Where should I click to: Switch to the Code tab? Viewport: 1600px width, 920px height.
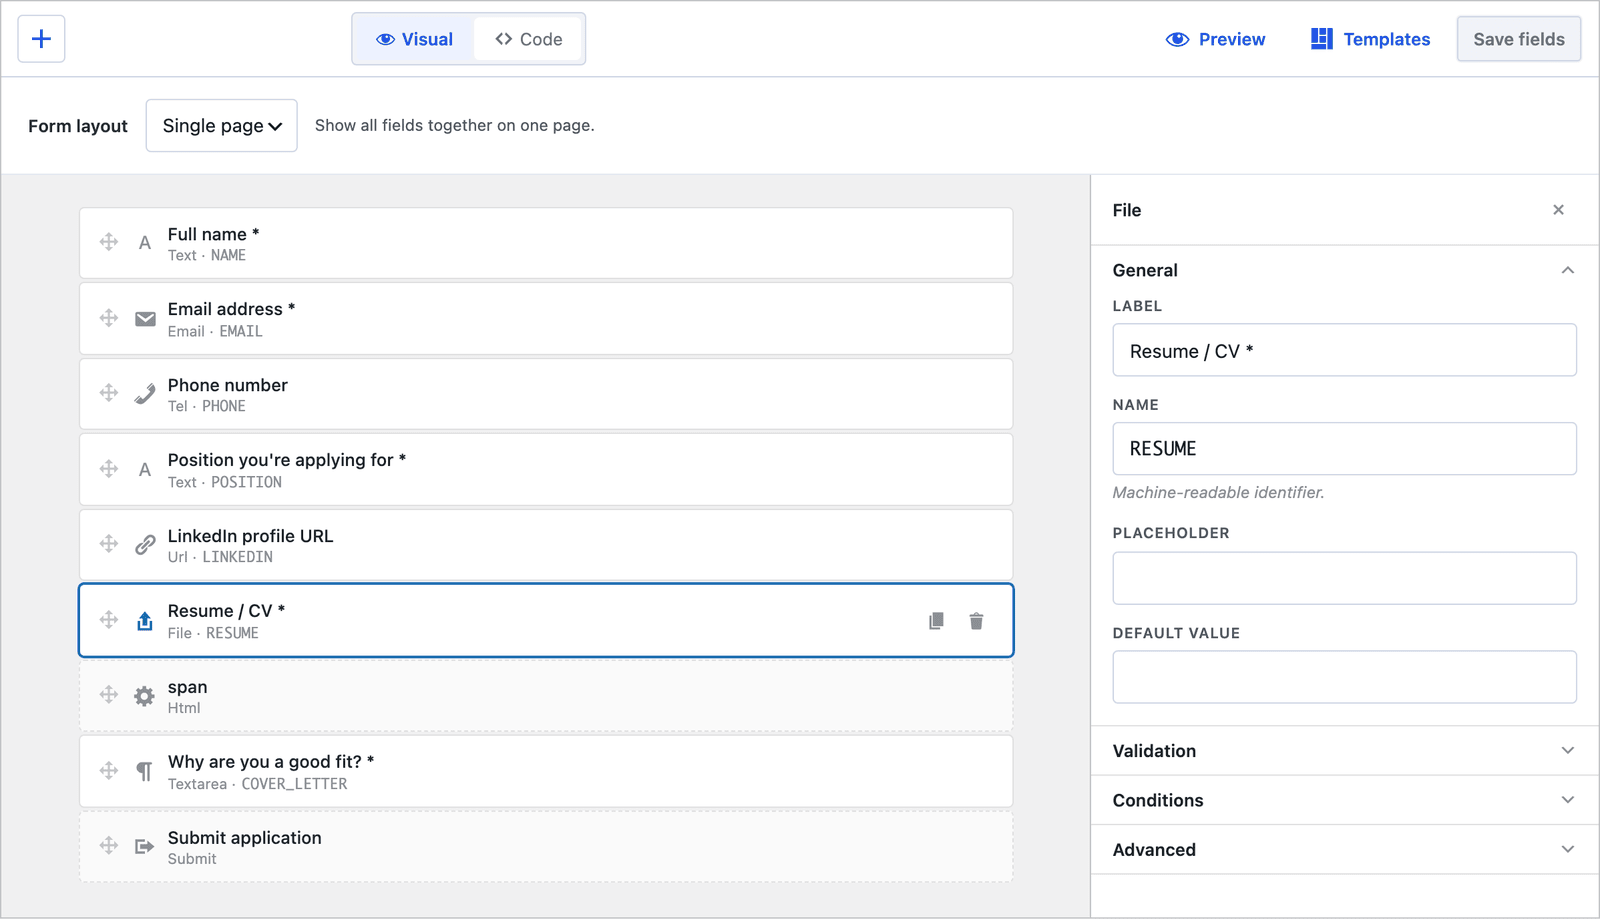click(528, 39)
